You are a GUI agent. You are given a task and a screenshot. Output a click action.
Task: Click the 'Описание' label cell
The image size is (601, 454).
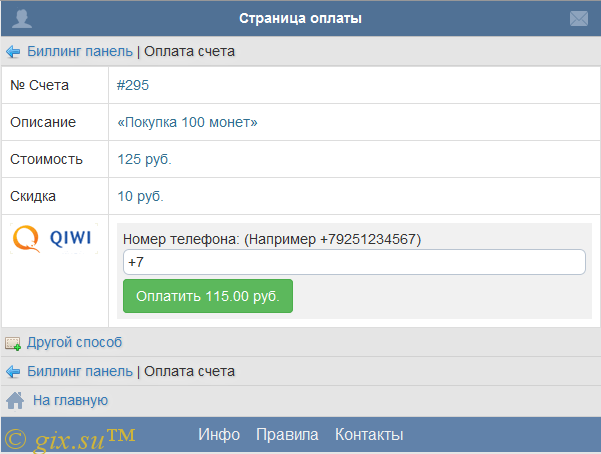[55, 122]
